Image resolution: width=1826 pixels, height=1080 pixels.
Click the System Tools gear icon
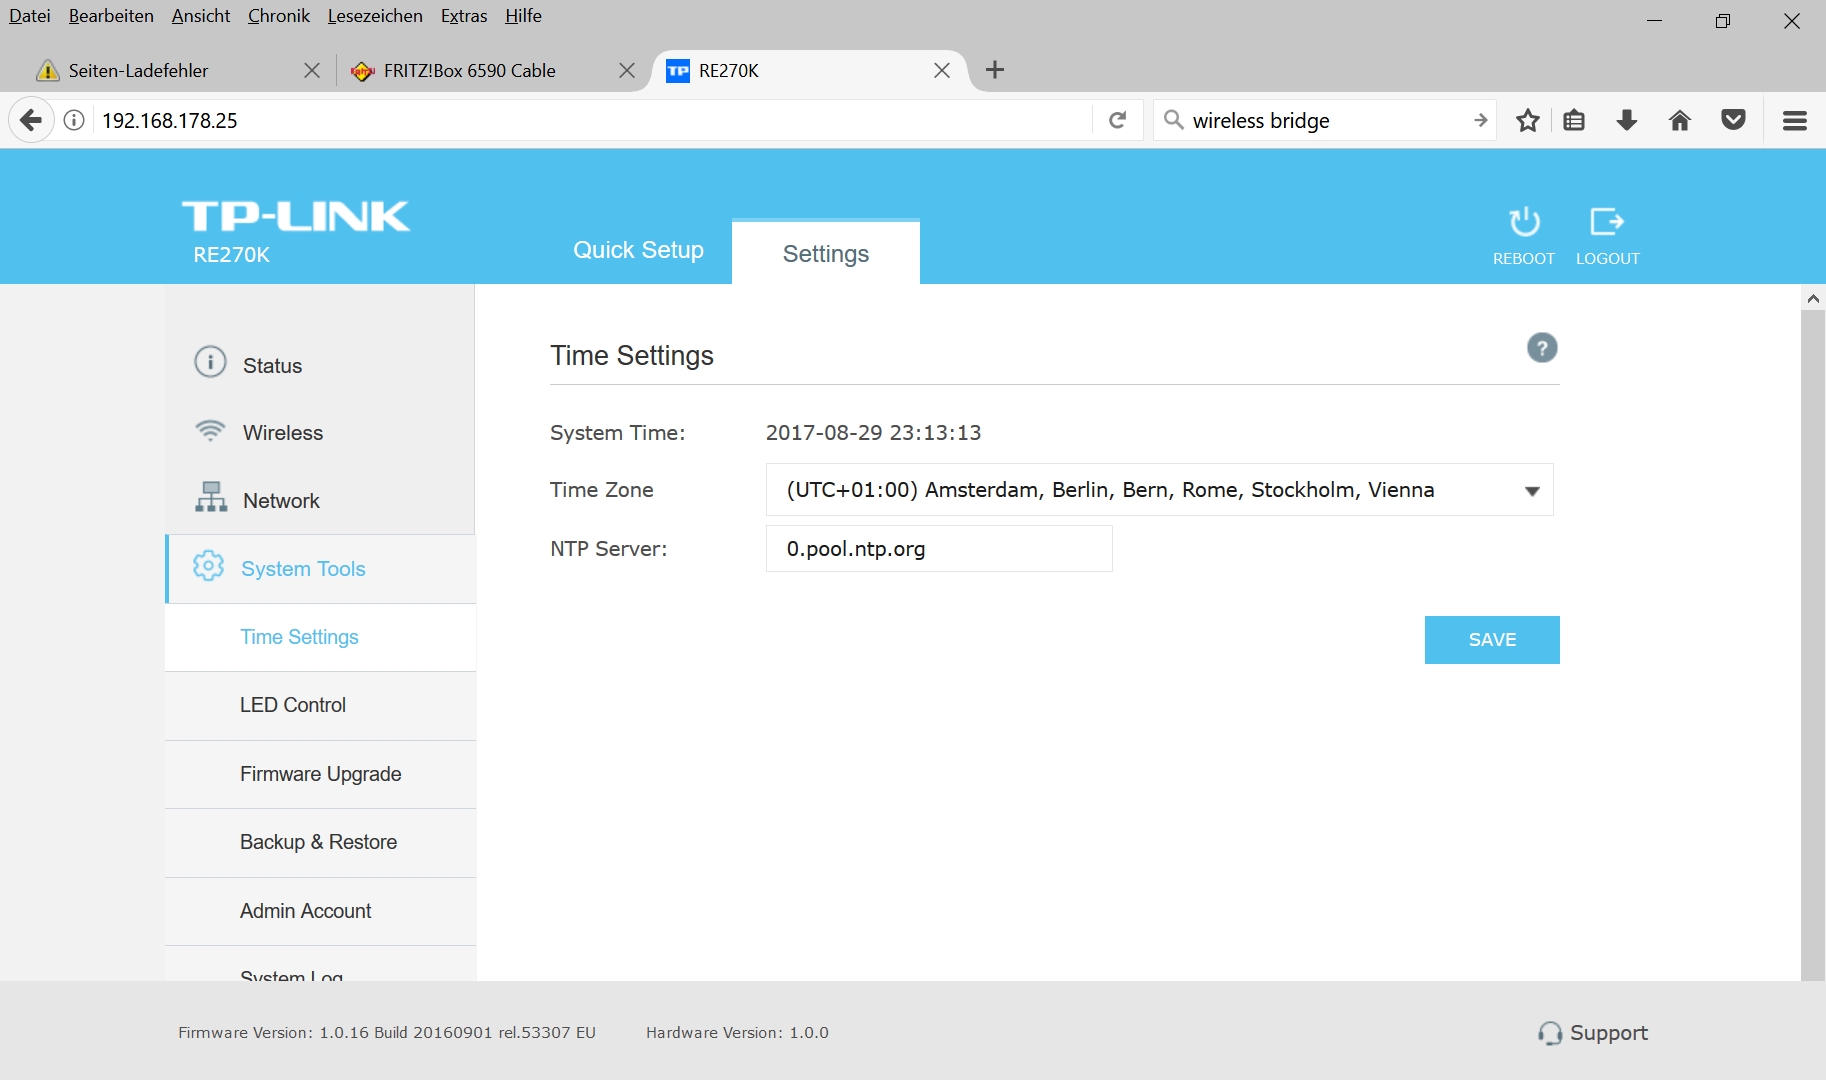point(208,565)
